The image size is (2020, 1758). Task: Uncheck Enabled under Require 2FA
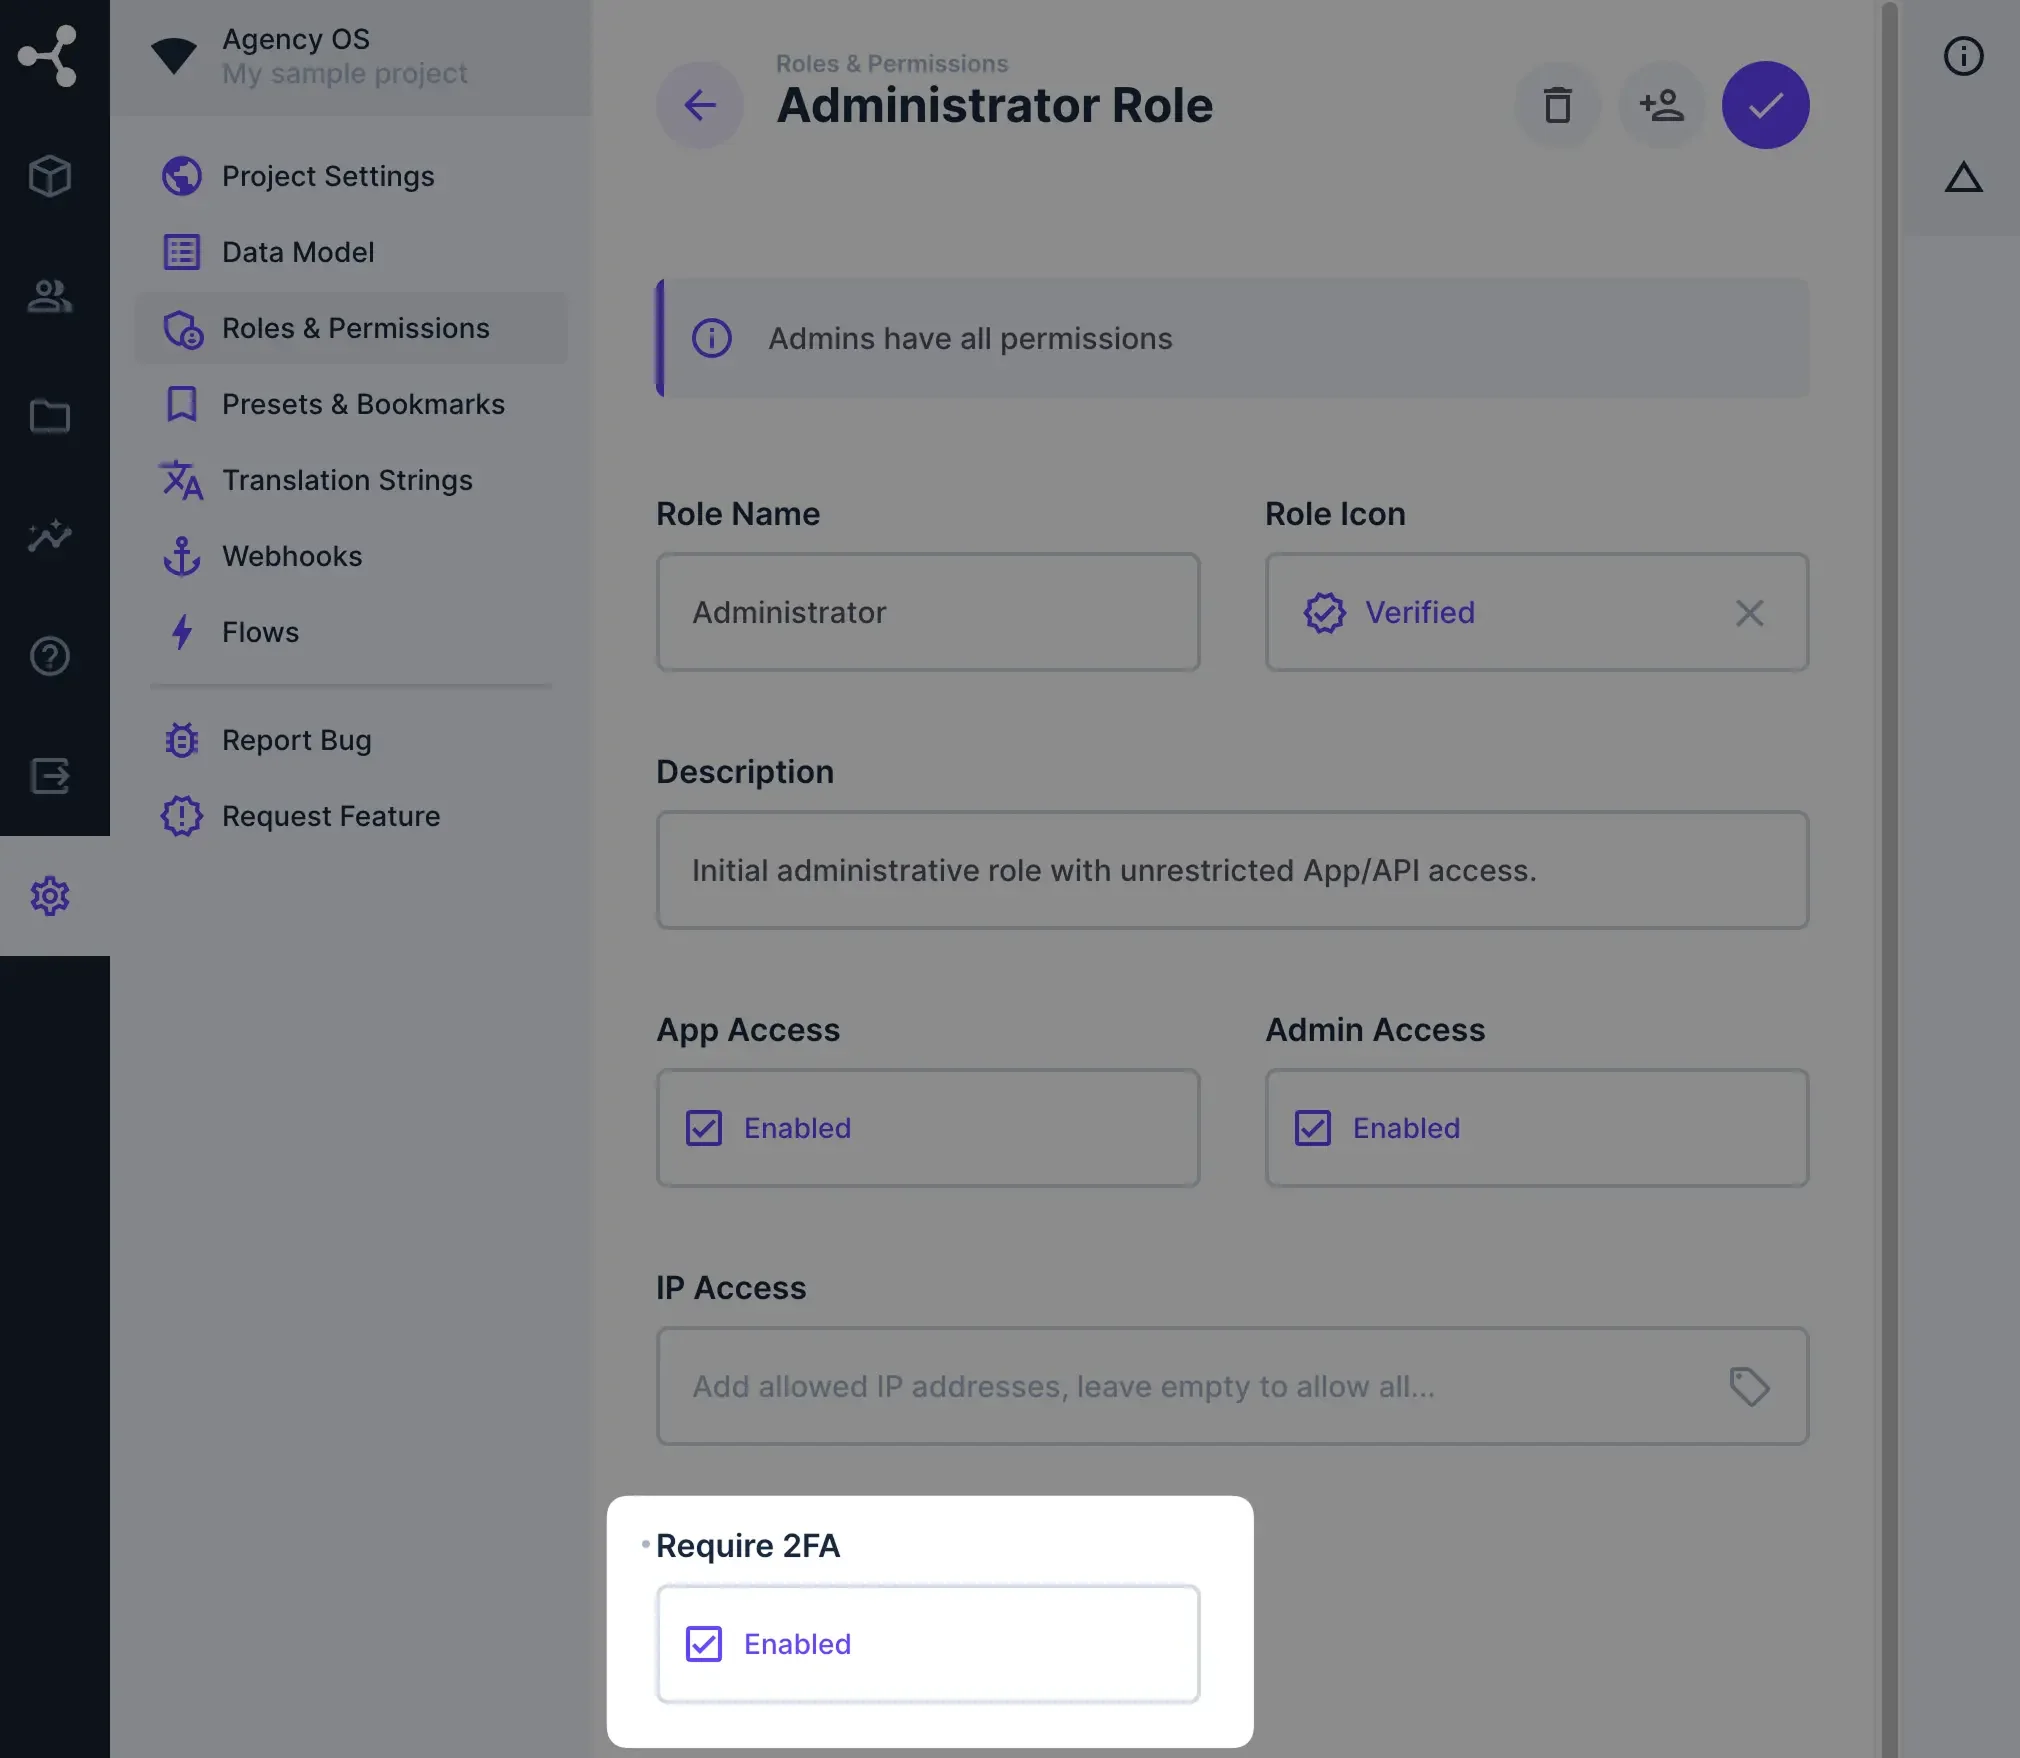[704, 1643]
